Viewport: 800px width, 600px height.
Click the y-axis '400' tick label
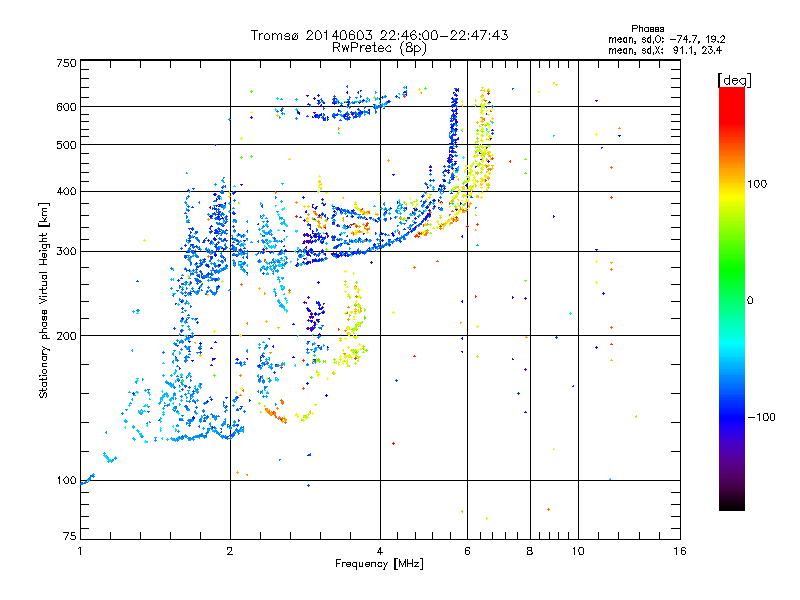click(x=66, y=191)
